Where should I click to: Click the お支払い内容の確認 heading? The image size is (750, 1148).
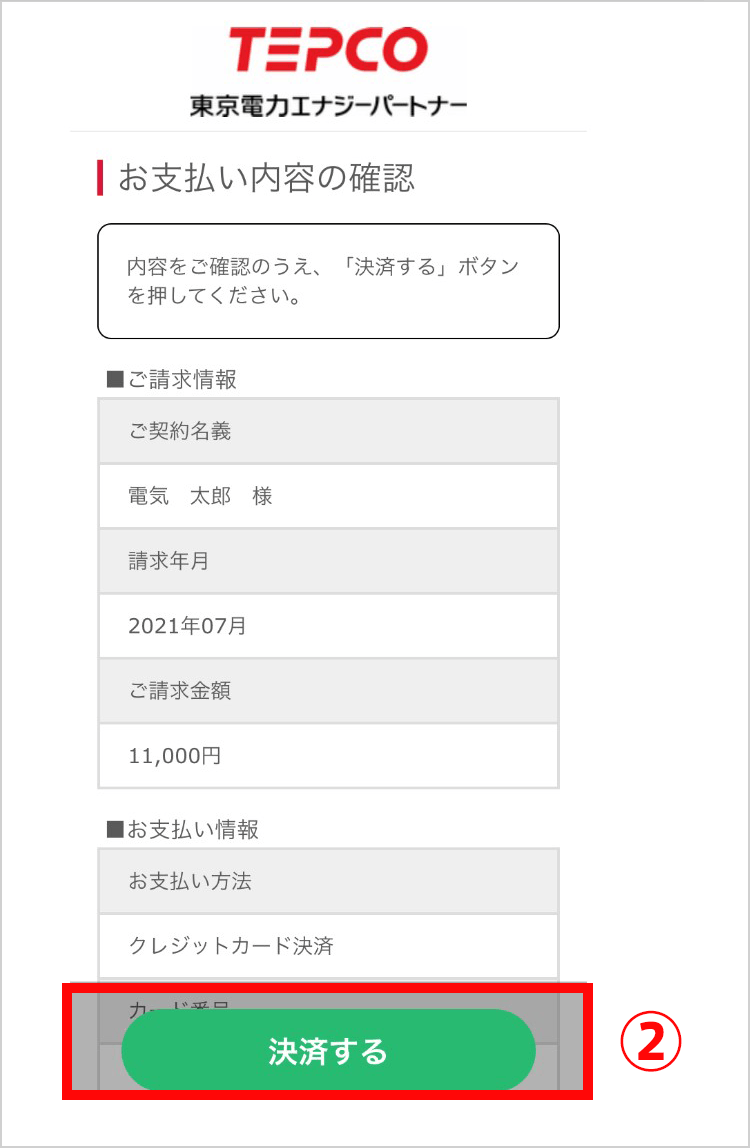pyautogui.click(x=266, y=178)
